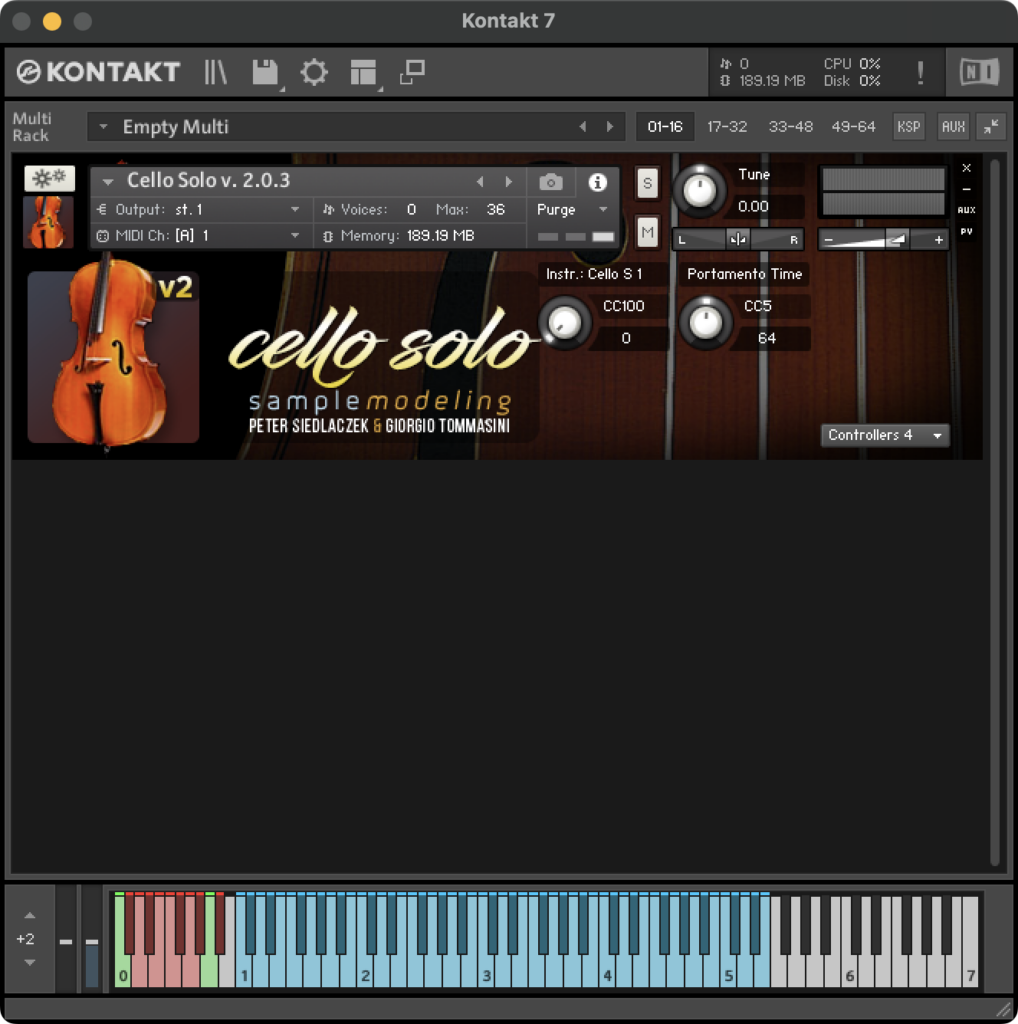1018x1024 pixels.
Task: Close the Cello Solo instrument
Action: tap(966, 168)
